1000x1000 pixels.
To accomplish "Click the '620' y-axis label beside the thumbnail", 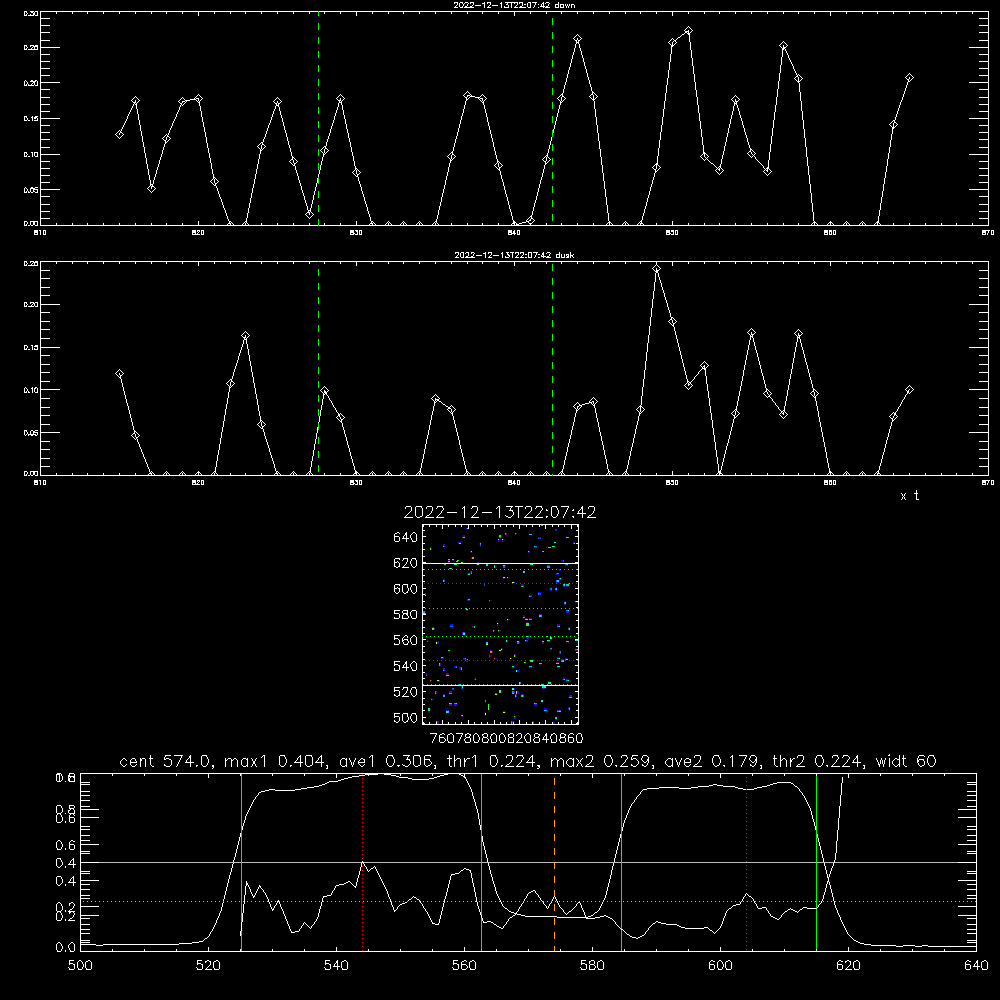I will 405,563.
